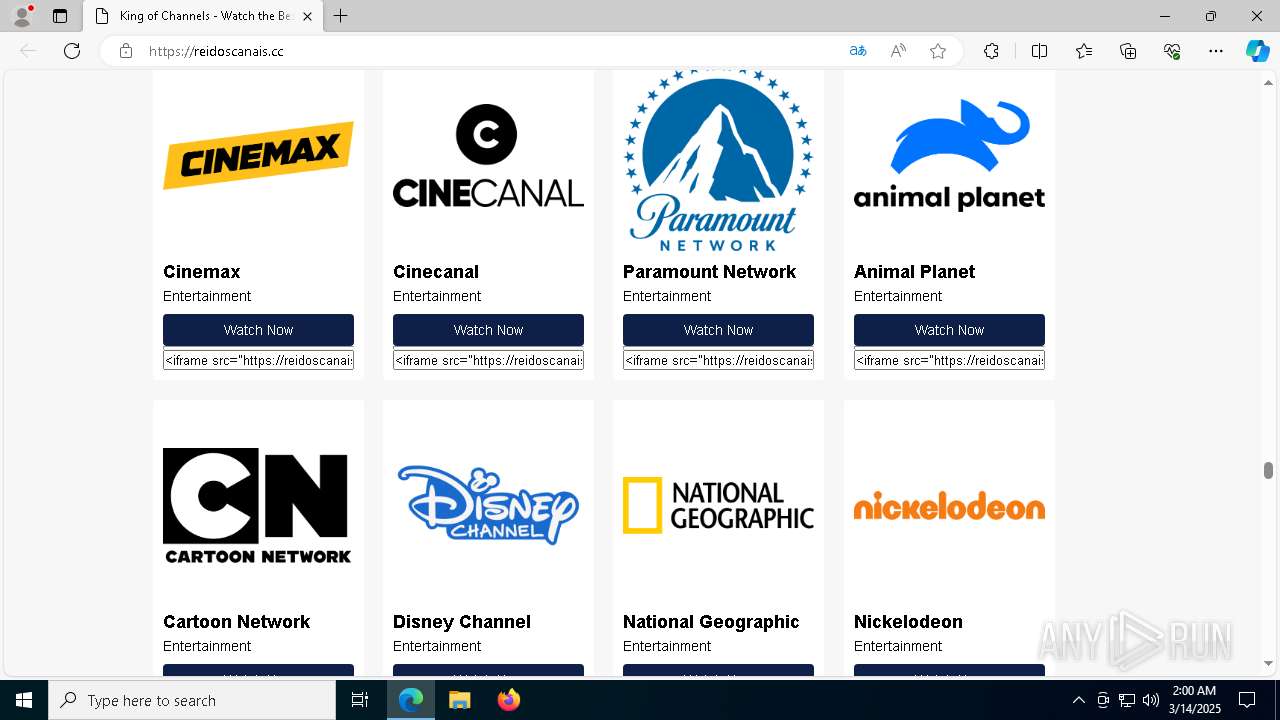Screen dimensions: 1280x720
Task: Open browser essentials heart icon
Action: [x=1172, y=51]
